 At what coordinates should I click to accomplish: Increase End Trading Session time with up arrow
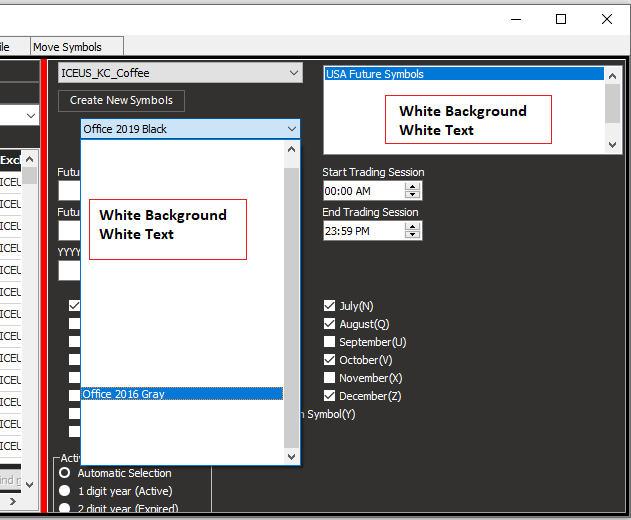click(412, 227)
